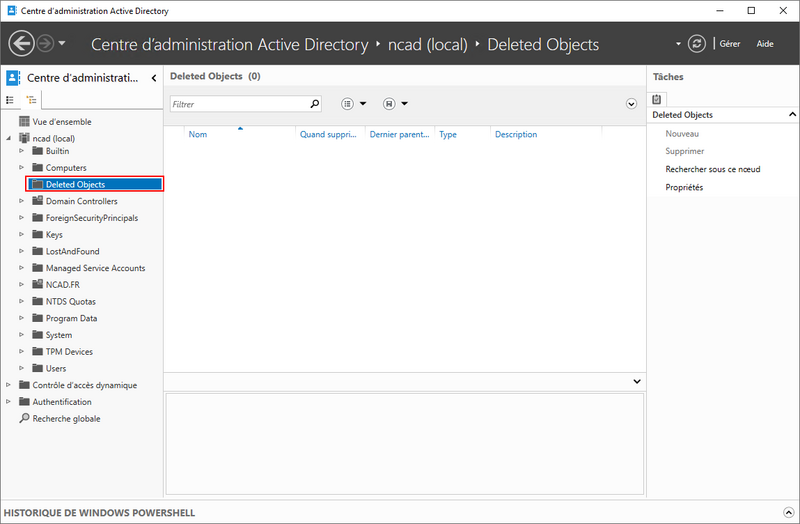Click the refresh icon in the header
This screenshot has width=800, height=524.
click(697, 44)
